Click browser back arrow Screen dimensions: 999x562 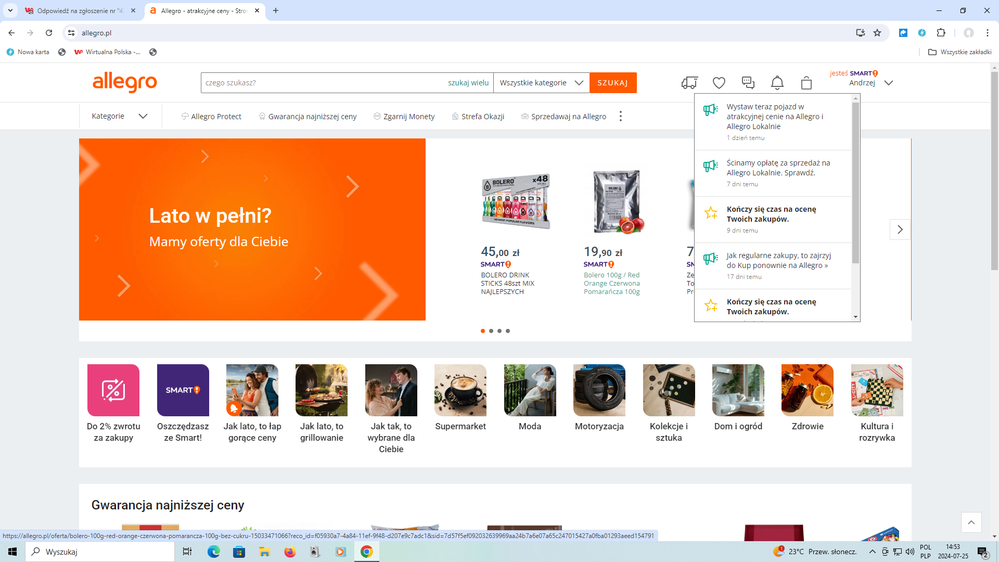(11, 32)
